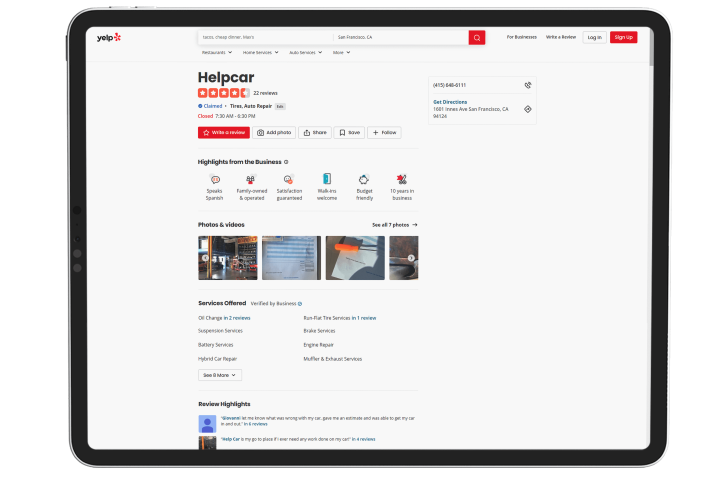Click the Tires, Auto Repair category text
The image size is (713, 480).
tap(251, 106)
